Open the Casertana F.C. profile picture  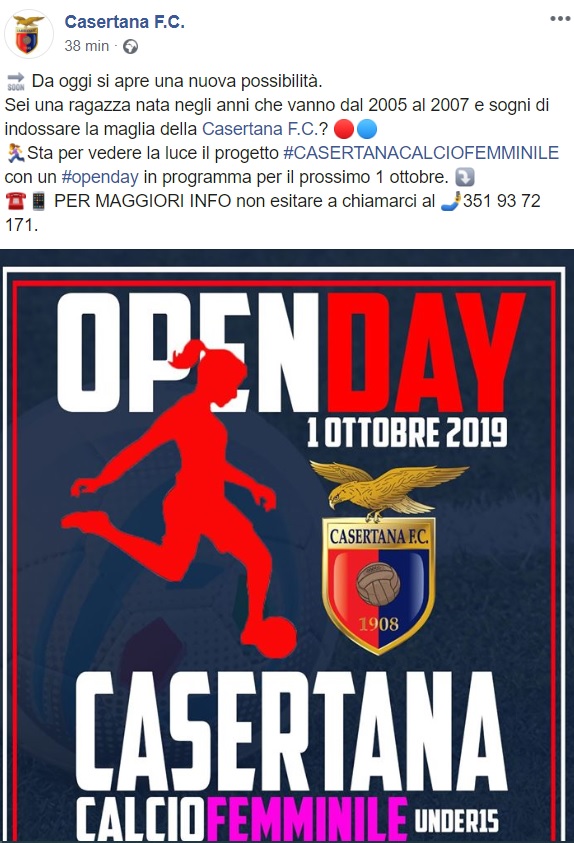tap(28, 34)
